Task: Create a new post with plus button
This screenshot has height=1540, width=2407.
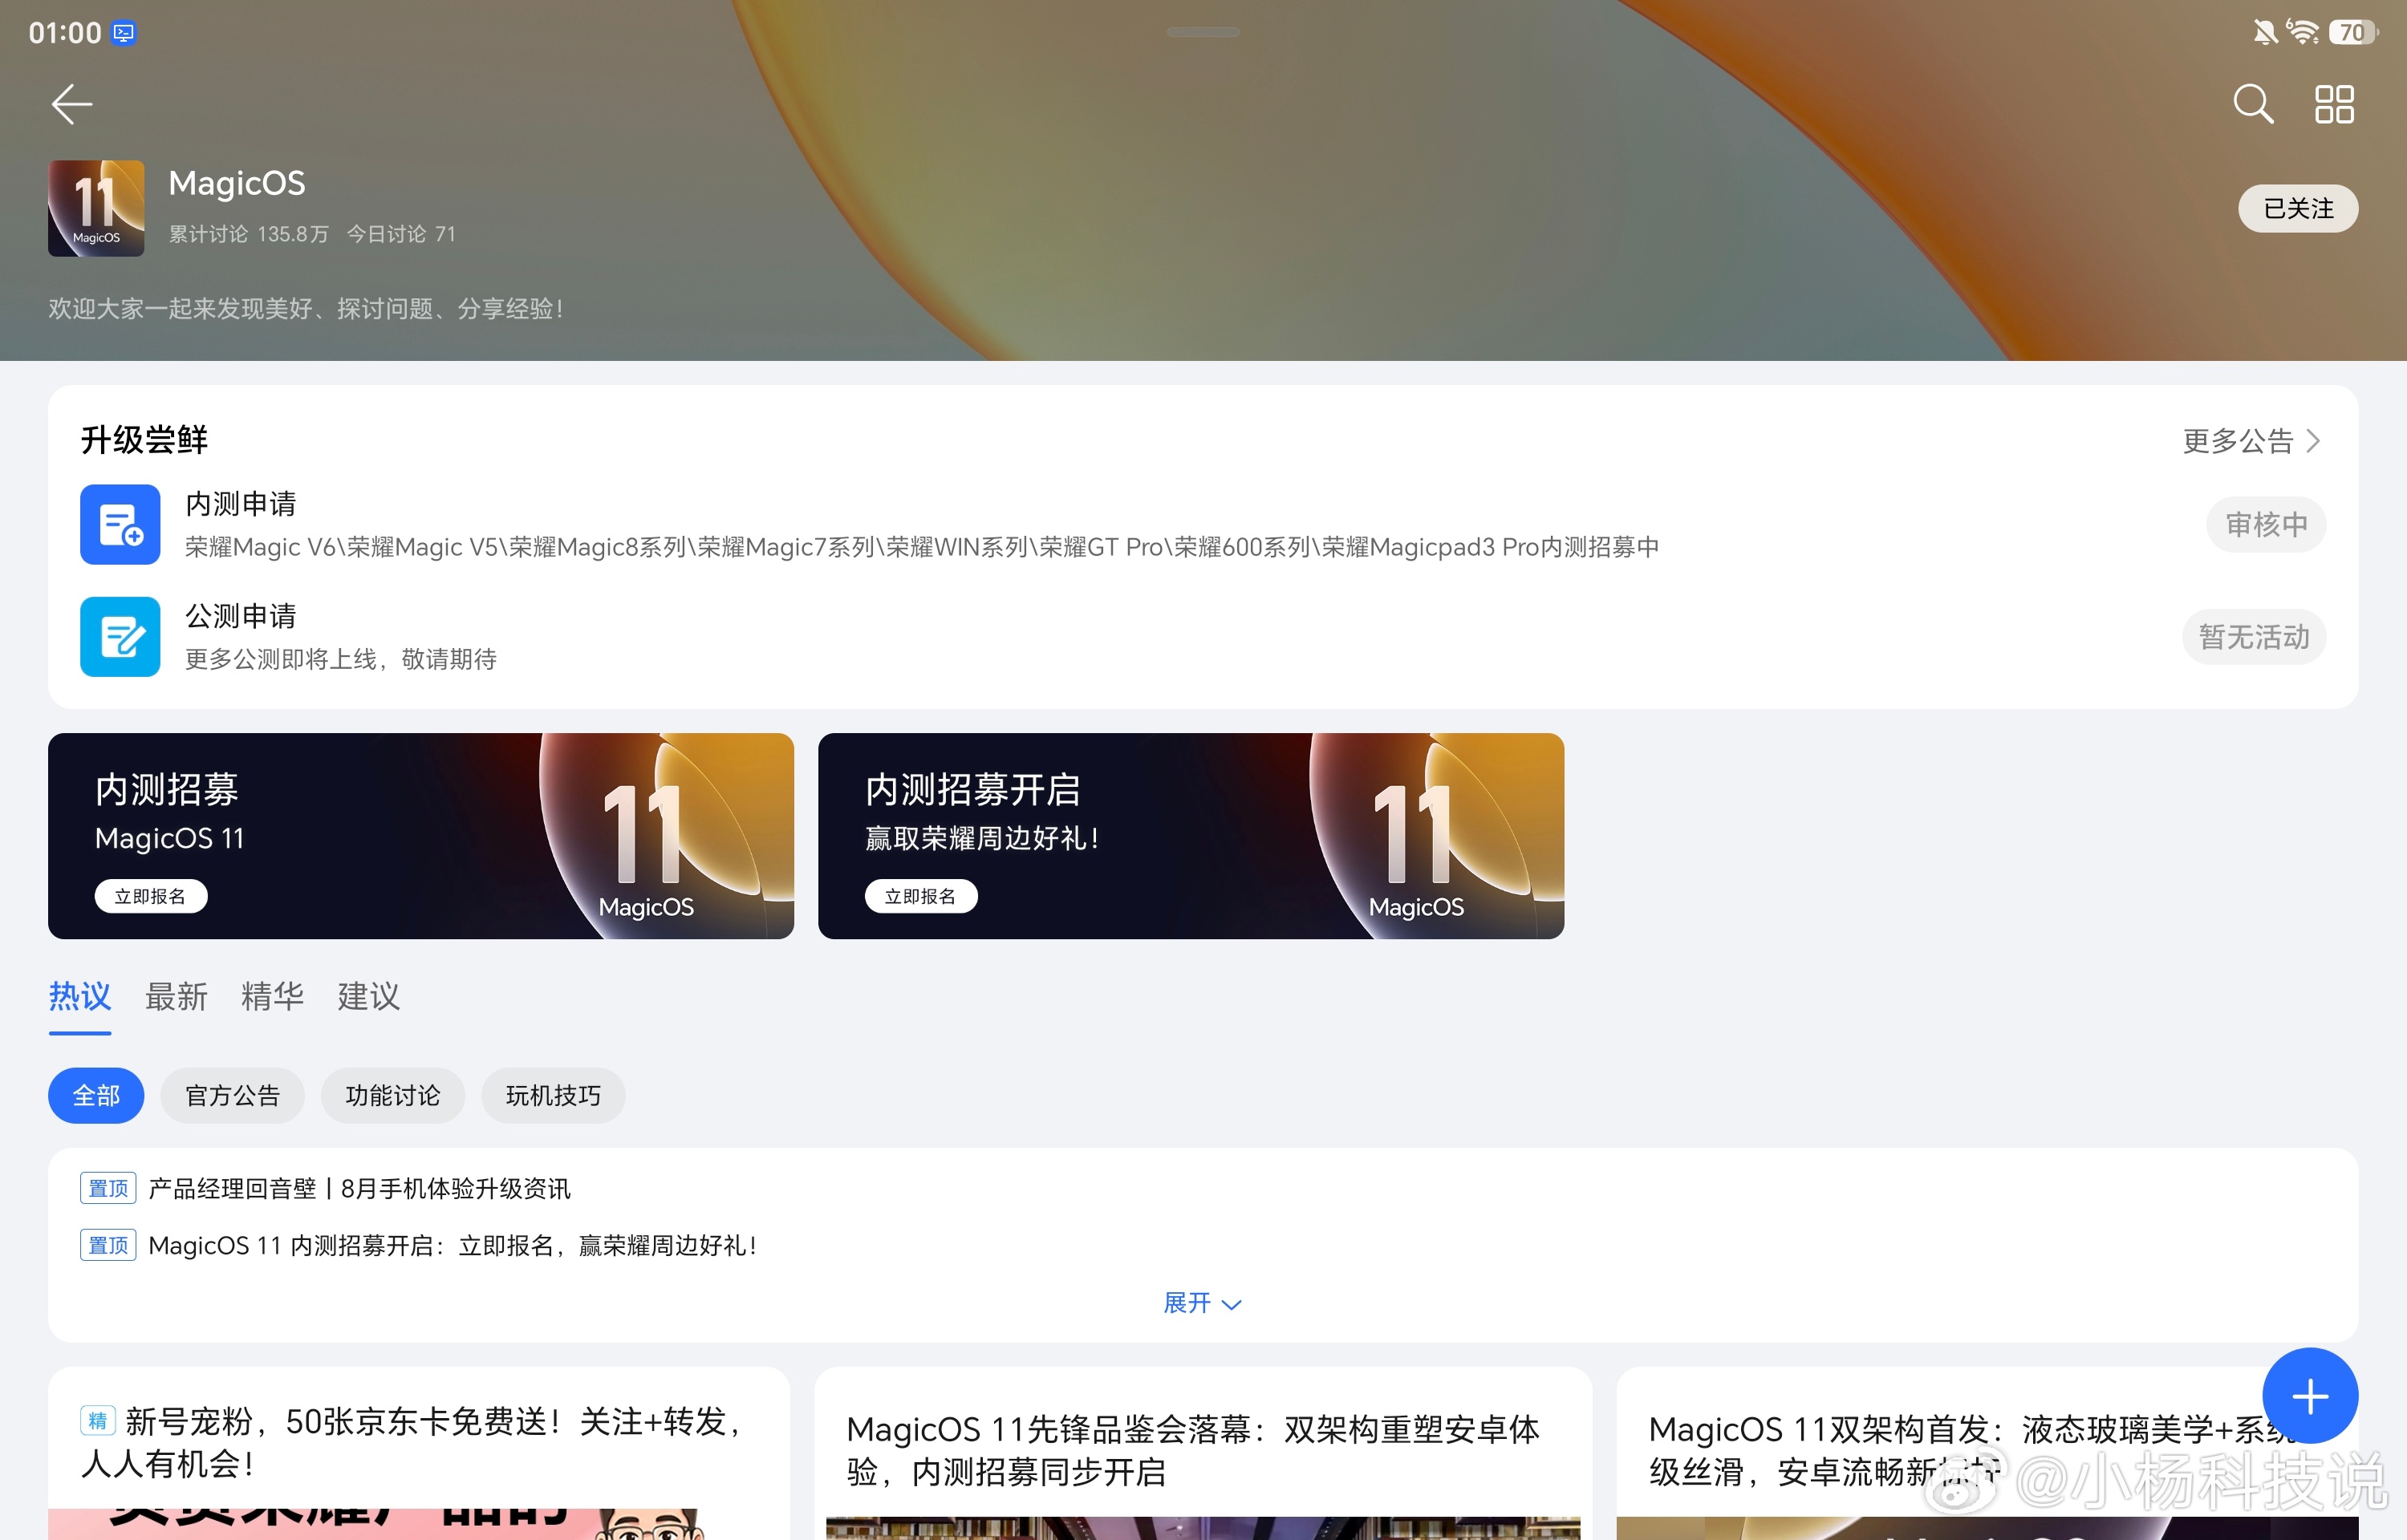Action: pyautogui.click(x=2310, y=1396)
